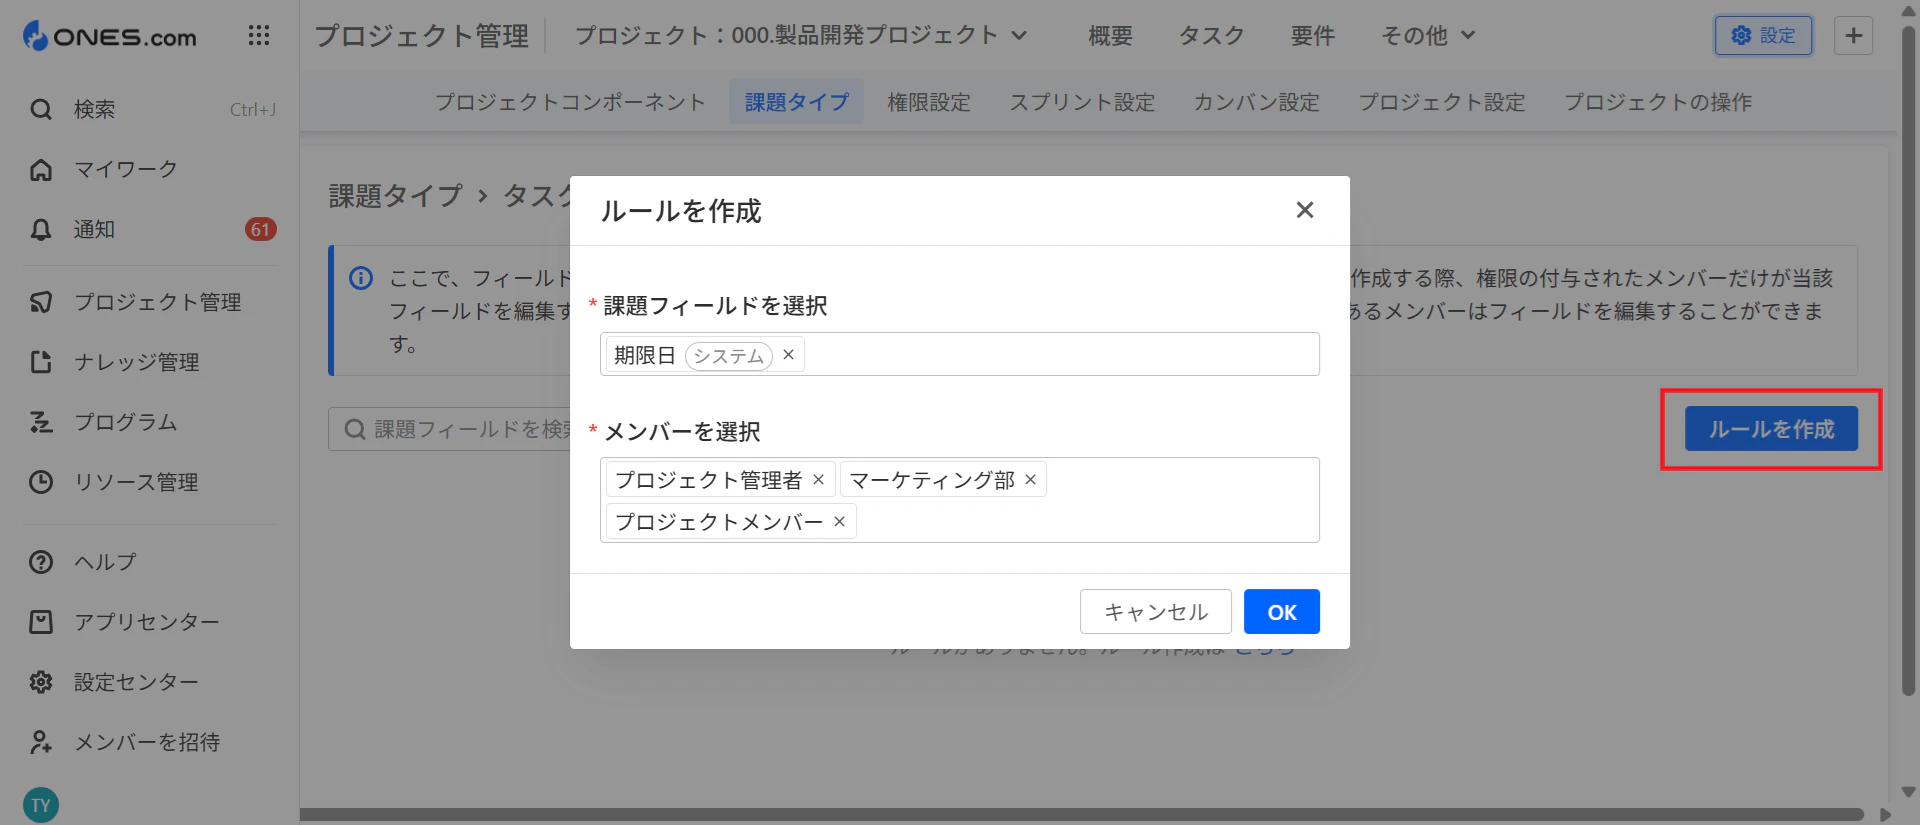Viewport: 1920px width, 825px height.
Task: Remove the 期限日 field tag
Action: coord(788,355)
